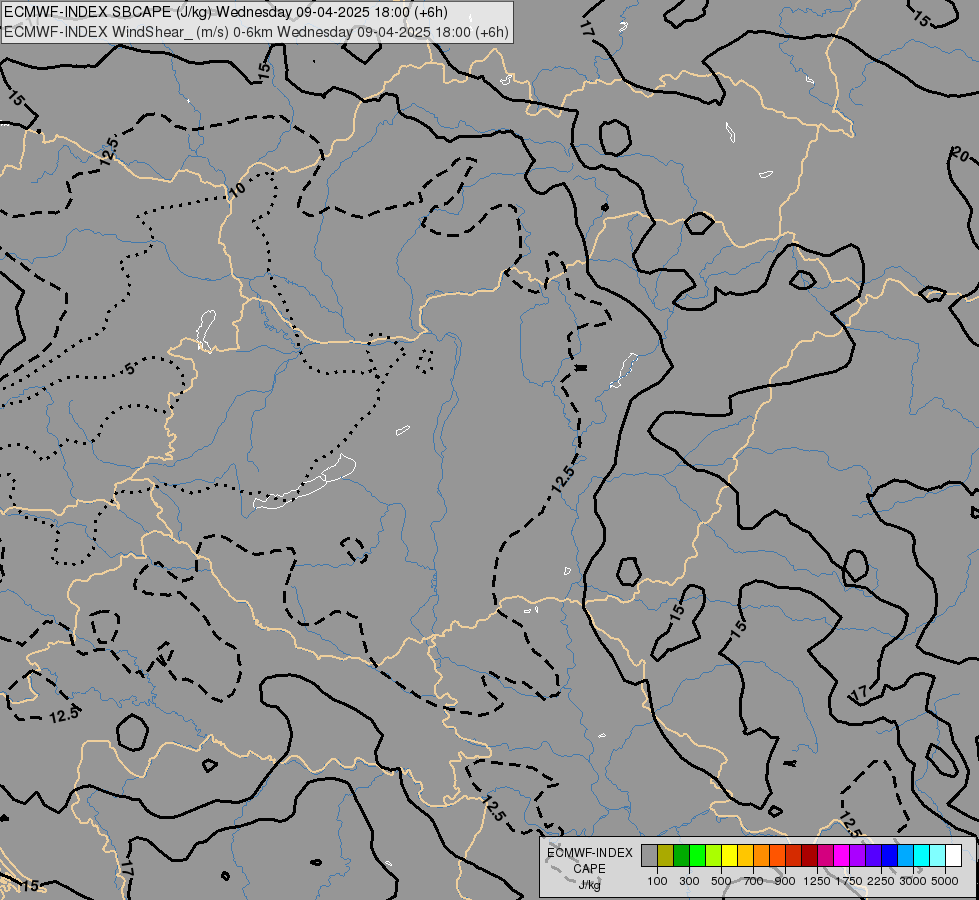This screenshot has width=979, height=900.
Task: Click the contour label 10 on the dotted line
Action: [x=238, y=190]
